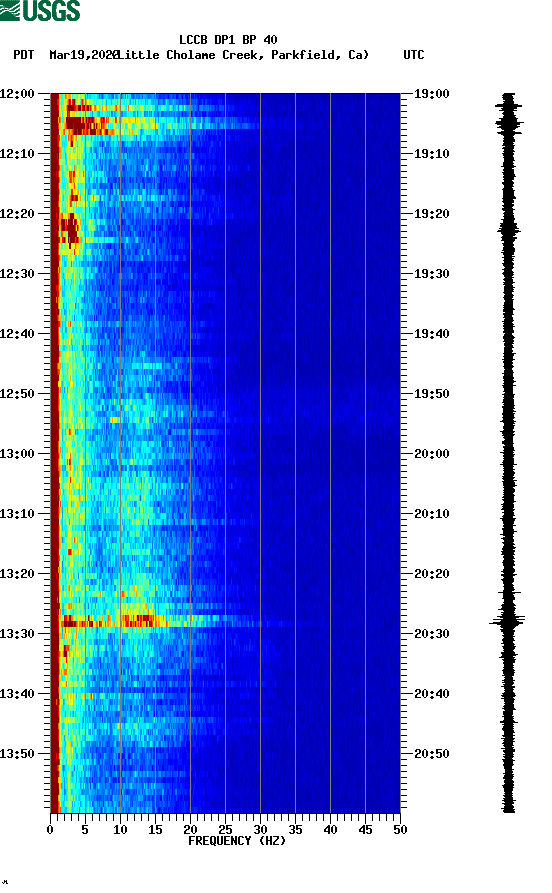
Task: Click the 12:40 PDT time label
Action: tap(17, 333)
